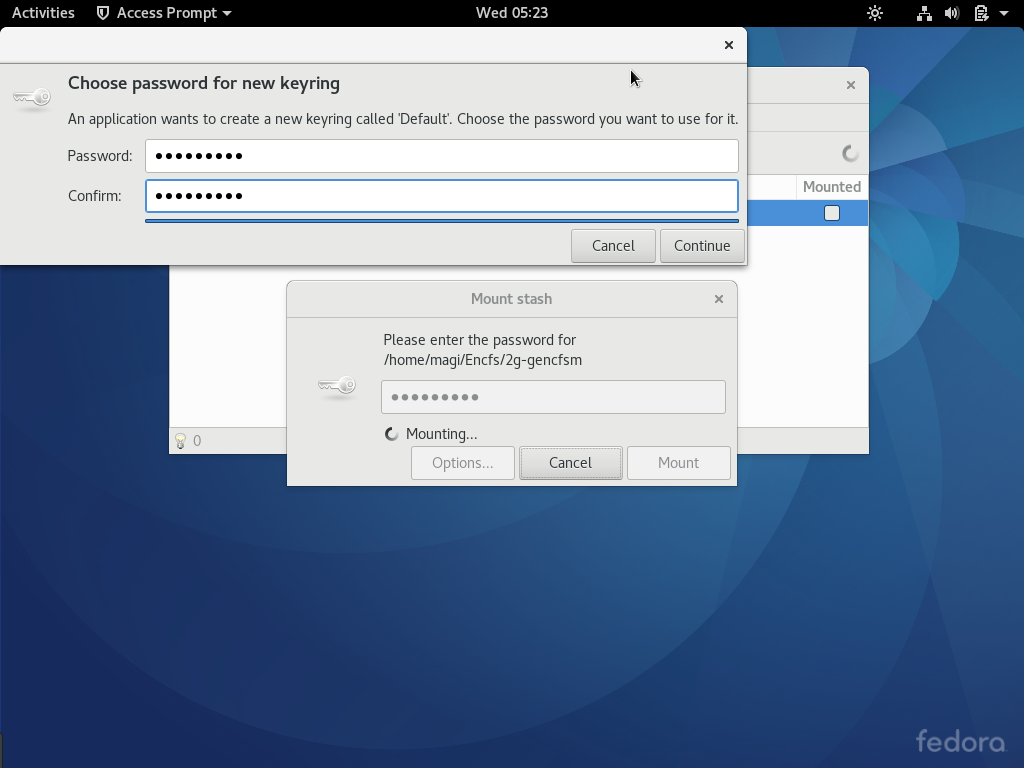Click the key icon beside the keyring heading
The width and height of the screenshot is (1024, 768).
(32, 98)
